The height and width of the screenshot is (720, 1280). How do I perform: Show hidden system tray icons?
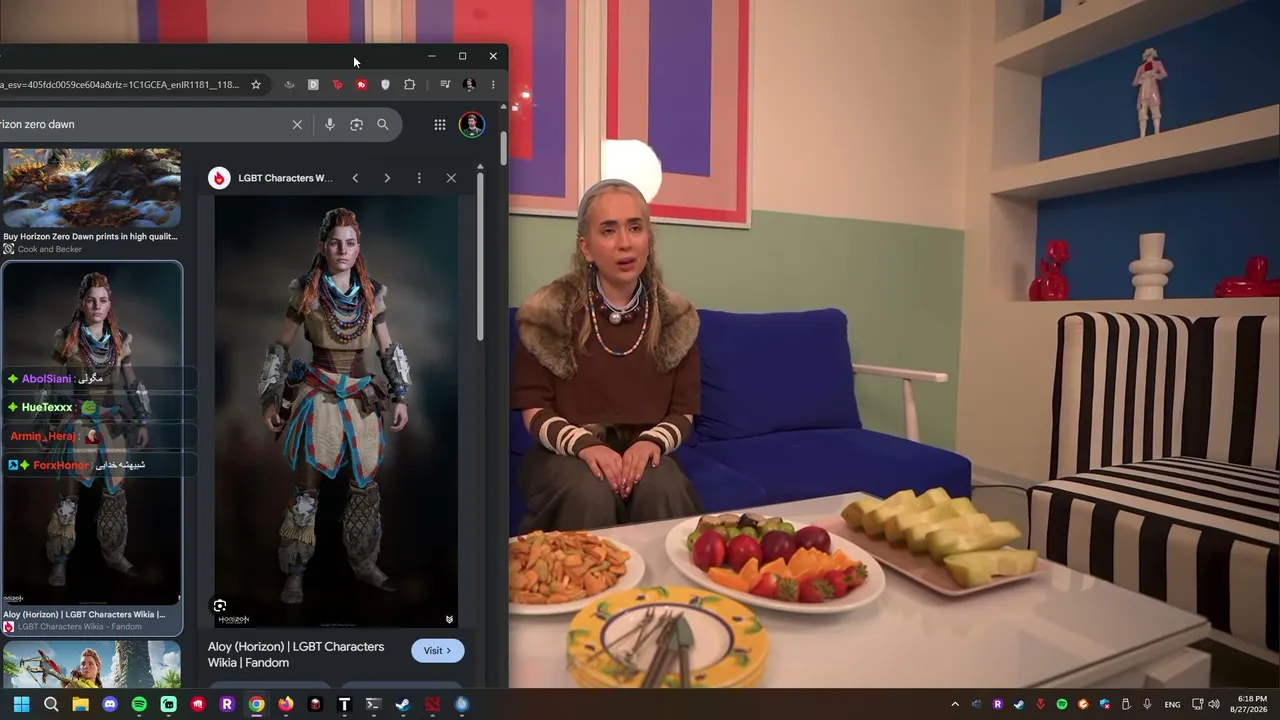tap(955, 704)
